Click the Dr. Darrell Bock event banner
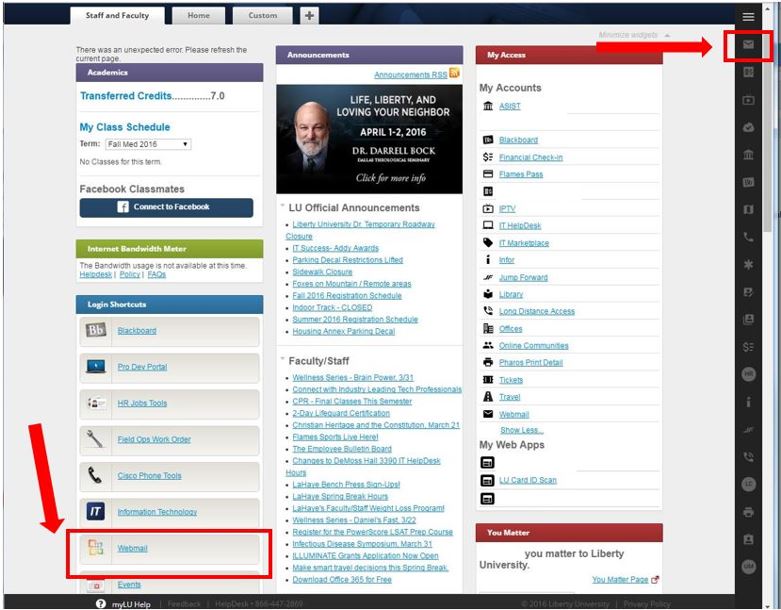The image size is (781, 610). coord(369,139)
